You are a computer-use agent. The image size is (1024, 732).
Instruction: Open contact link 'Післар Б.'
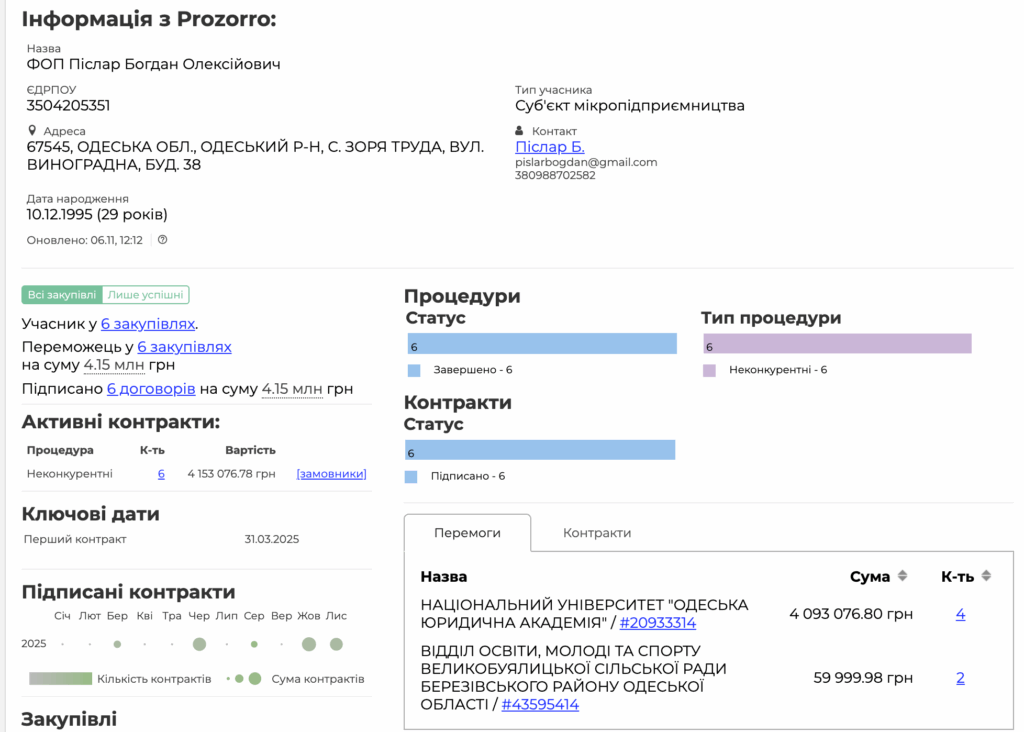pyautogui.click(x=549, y=147)
